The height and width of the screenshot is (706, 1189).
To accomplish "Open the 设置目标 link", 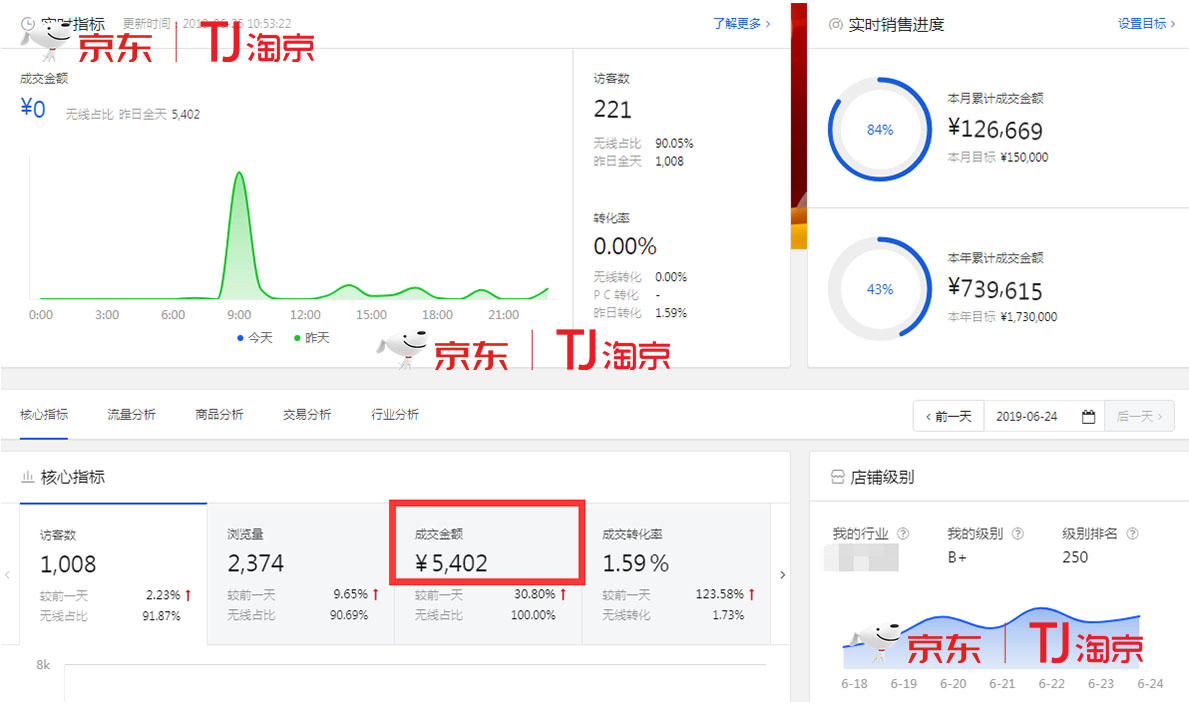I will 1147,24.
